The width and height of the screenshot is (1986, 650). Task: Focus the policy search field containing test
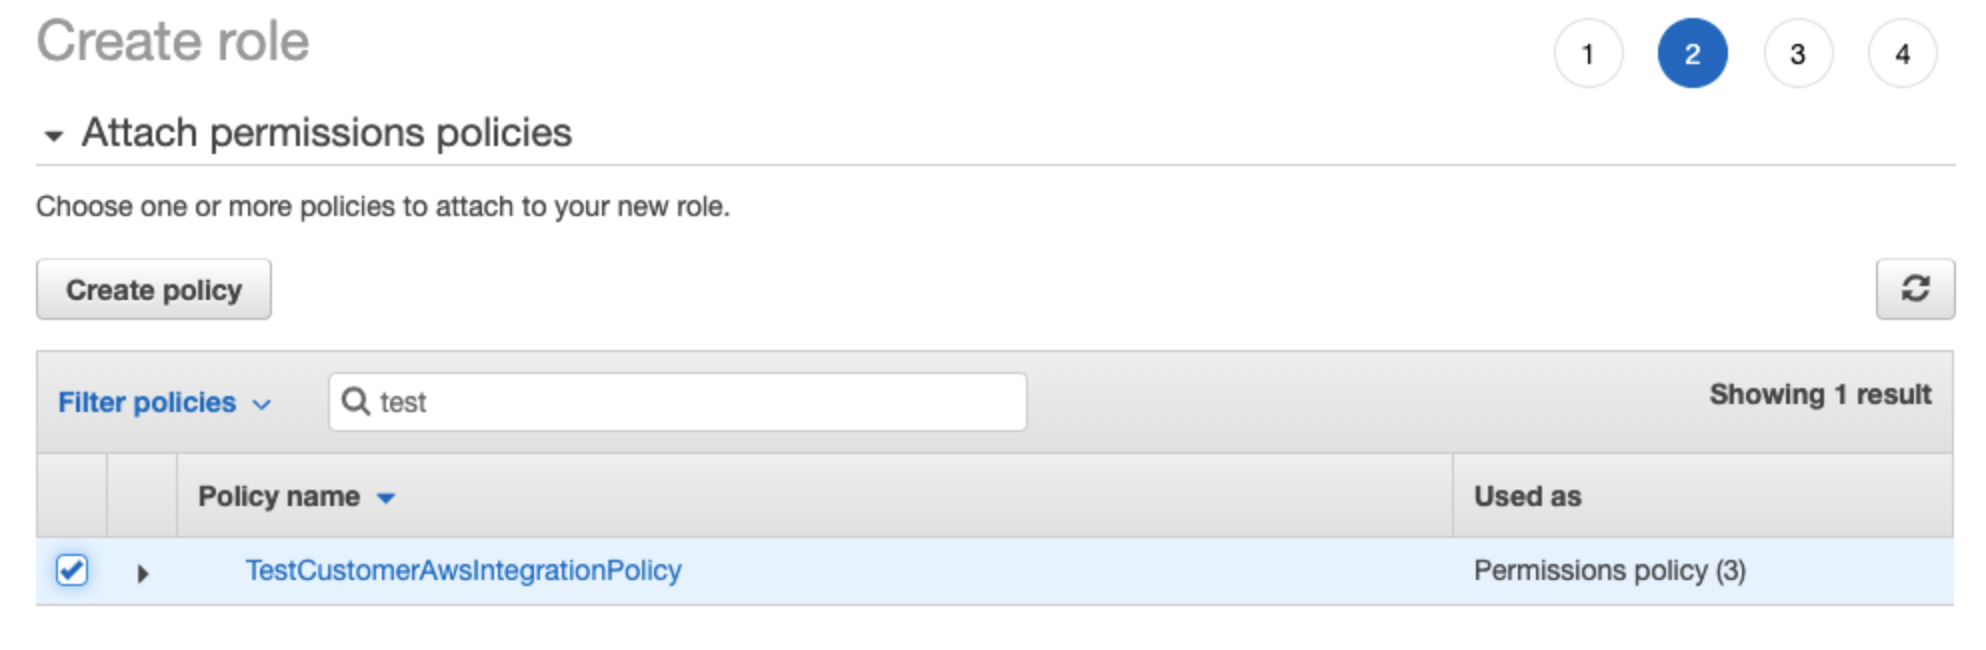[678, 402]
